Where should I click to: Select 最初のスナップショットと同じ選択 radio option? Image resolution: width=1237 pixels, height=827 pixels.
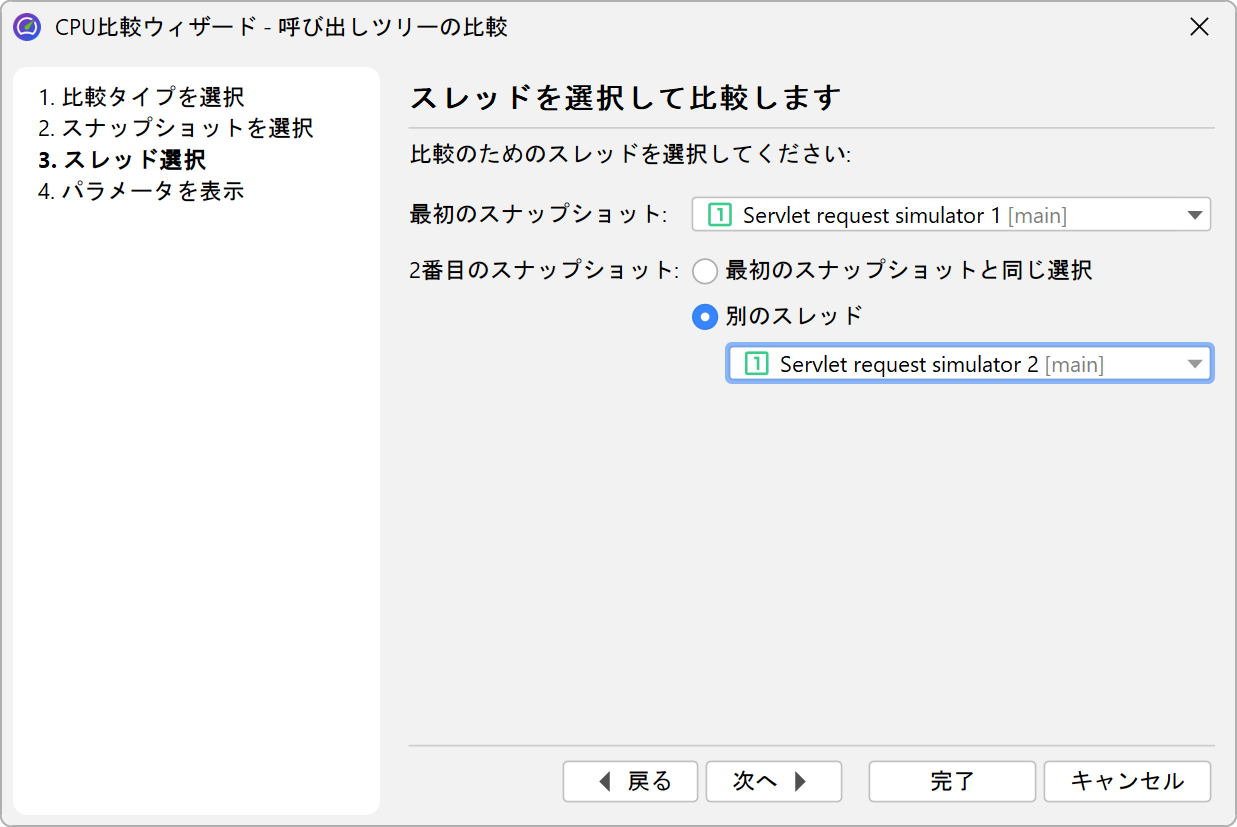705,271
